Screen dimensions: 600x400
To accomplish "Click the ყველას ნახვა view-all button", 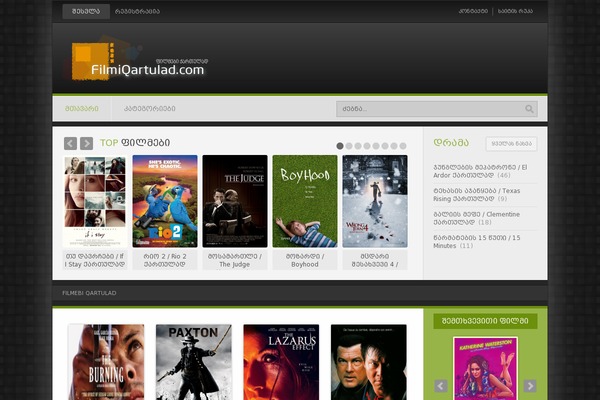I will (511, 144).
